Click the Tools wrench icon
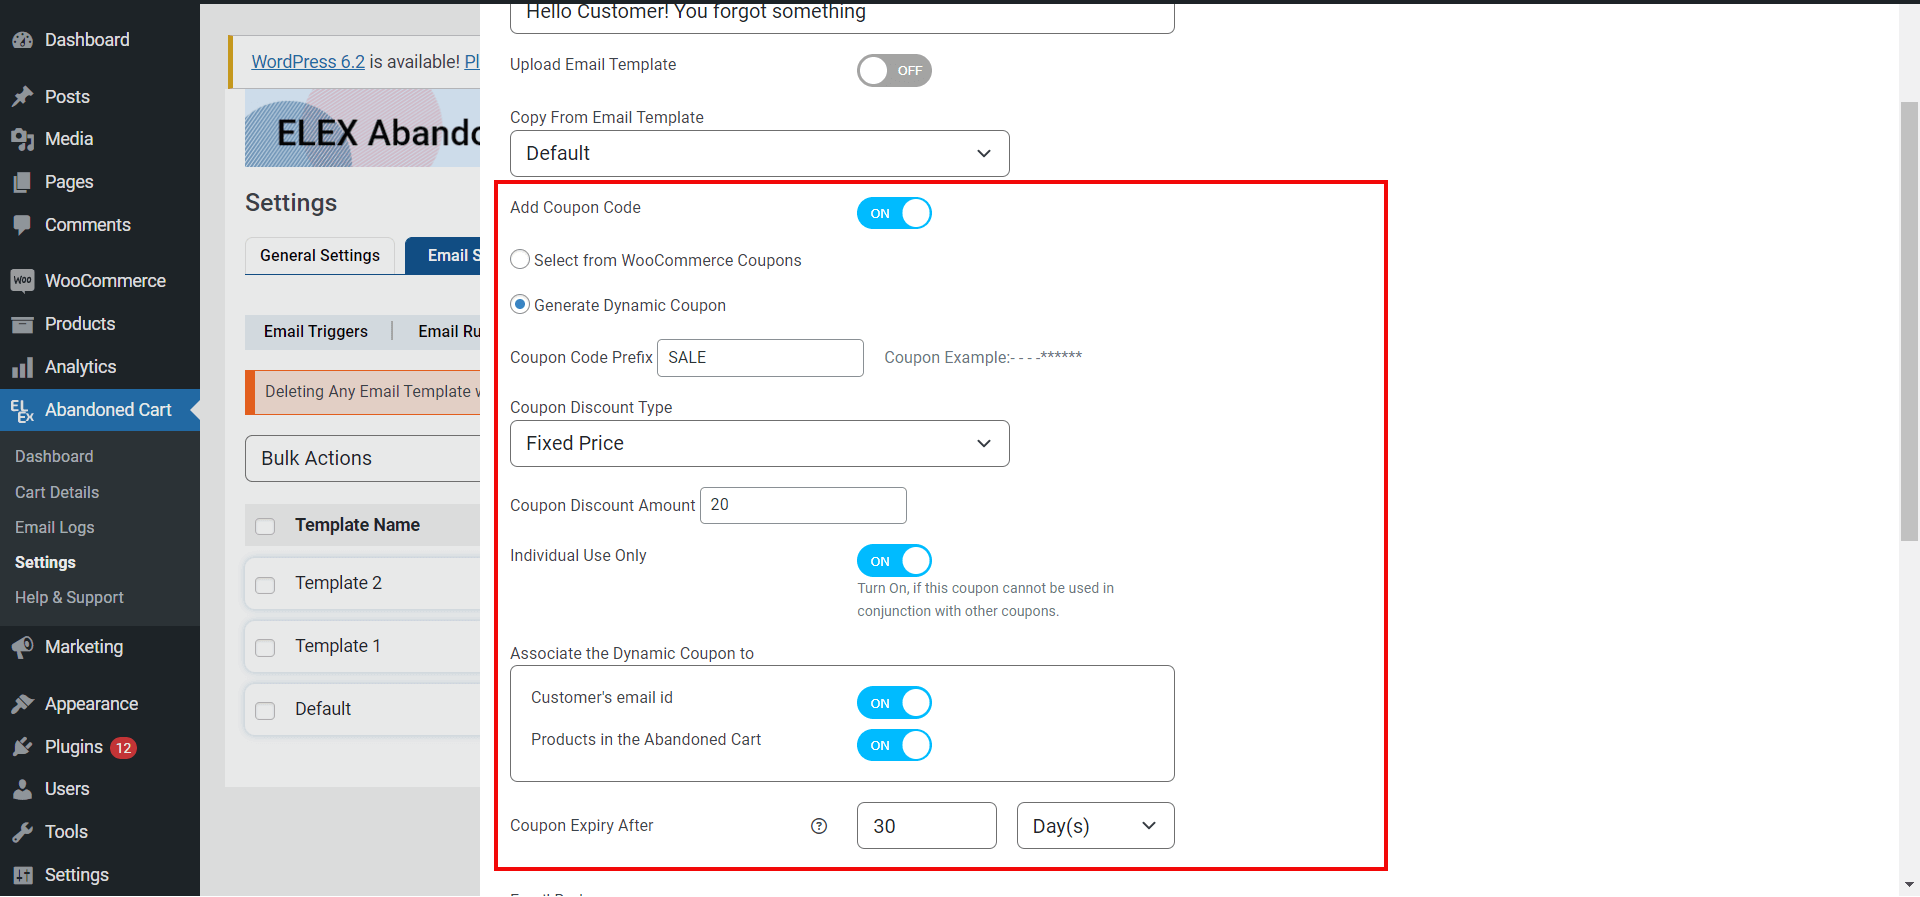The width and height of the screenshot is (1920, 897). coord(22,832)
